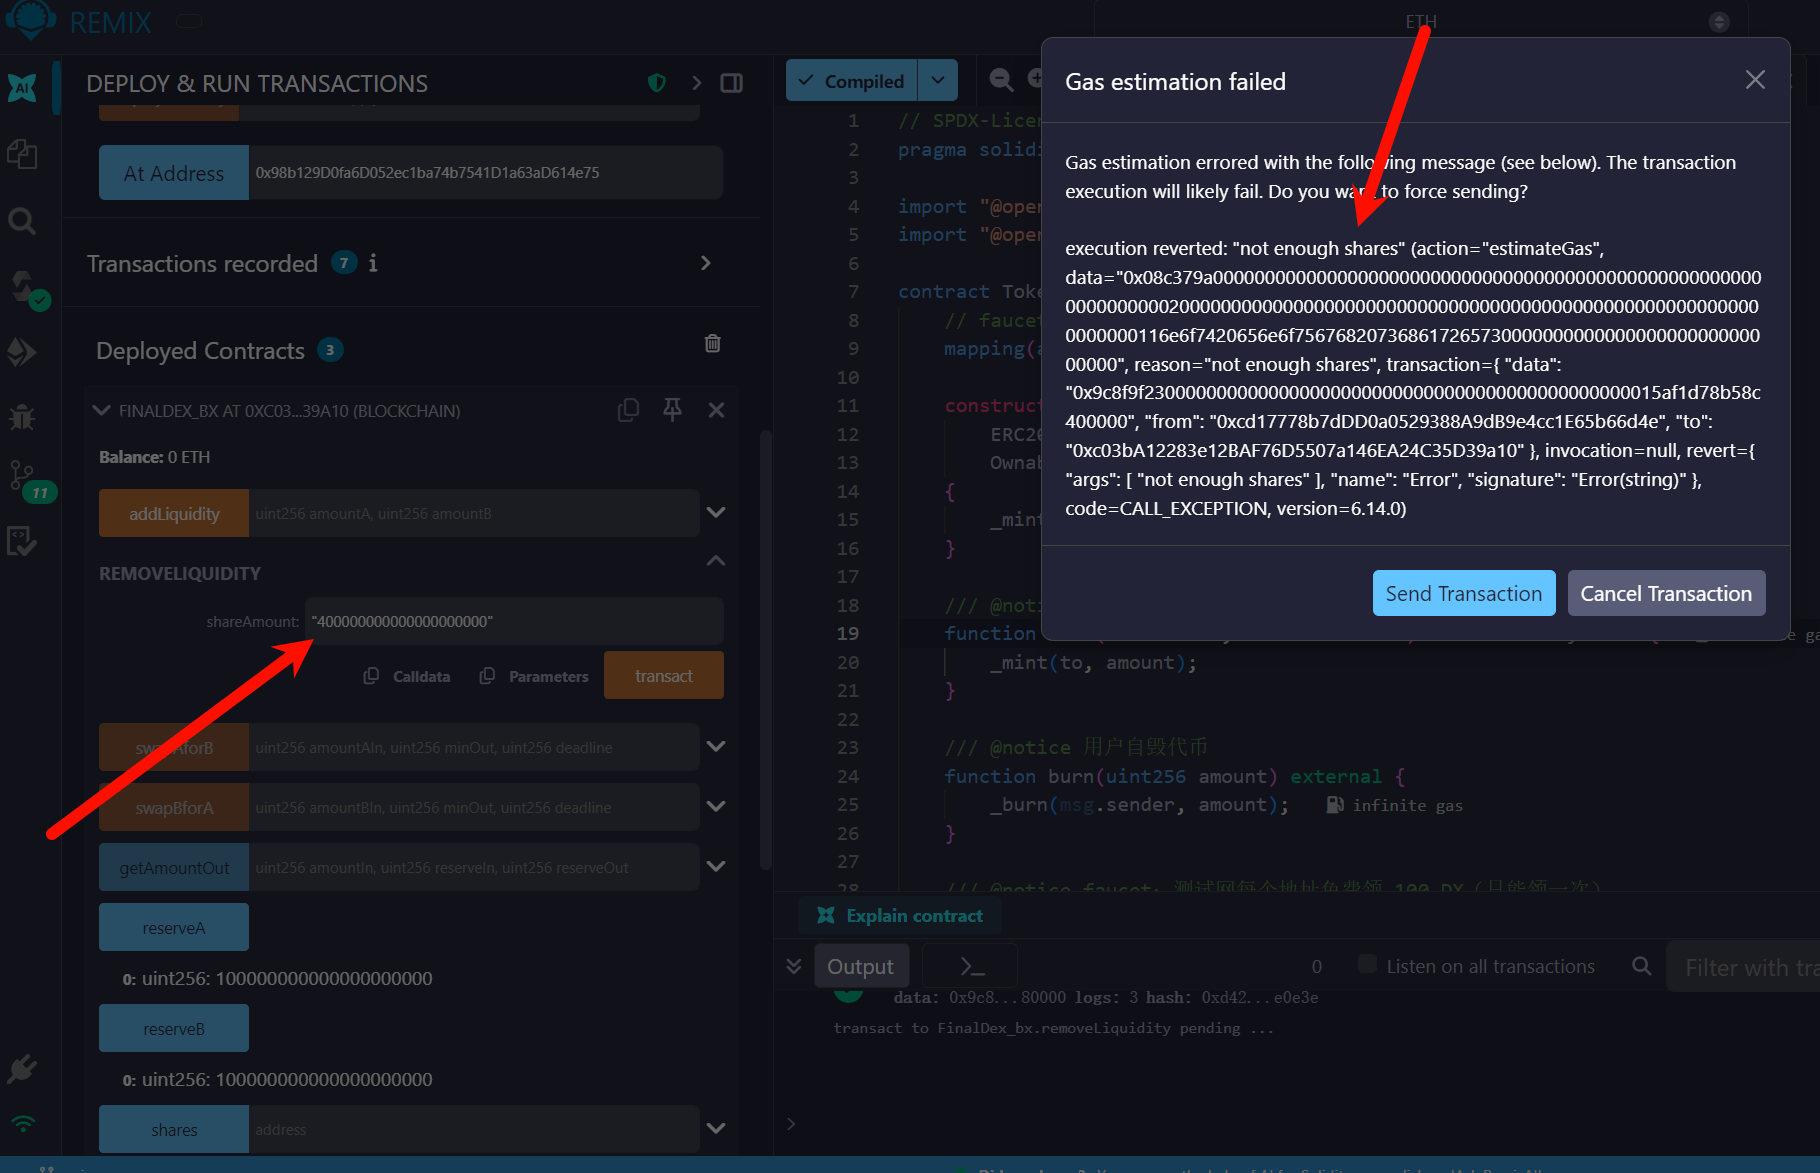Pin the FINALDEX_BX deployed contract
Screen dimensions: 1820x1173
(672, 410)
